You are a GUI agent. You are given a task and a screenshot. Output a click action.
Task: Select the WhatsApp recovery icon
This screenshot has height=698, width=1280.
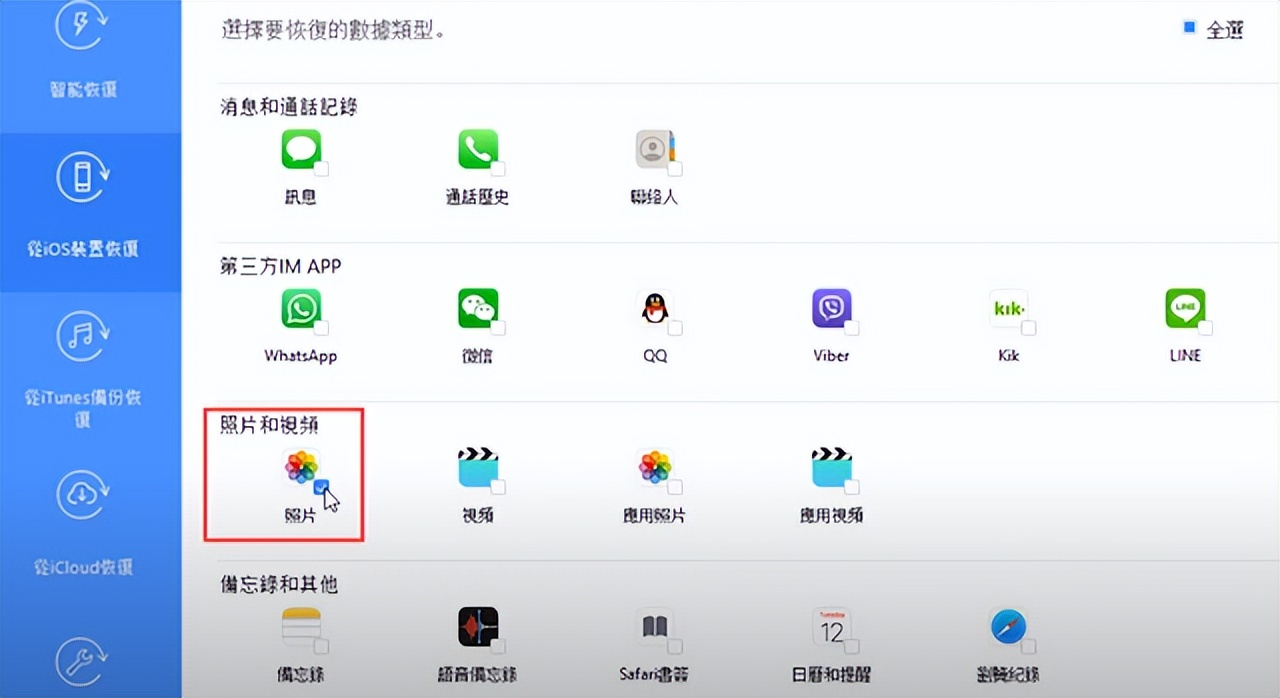click(301, 308)
